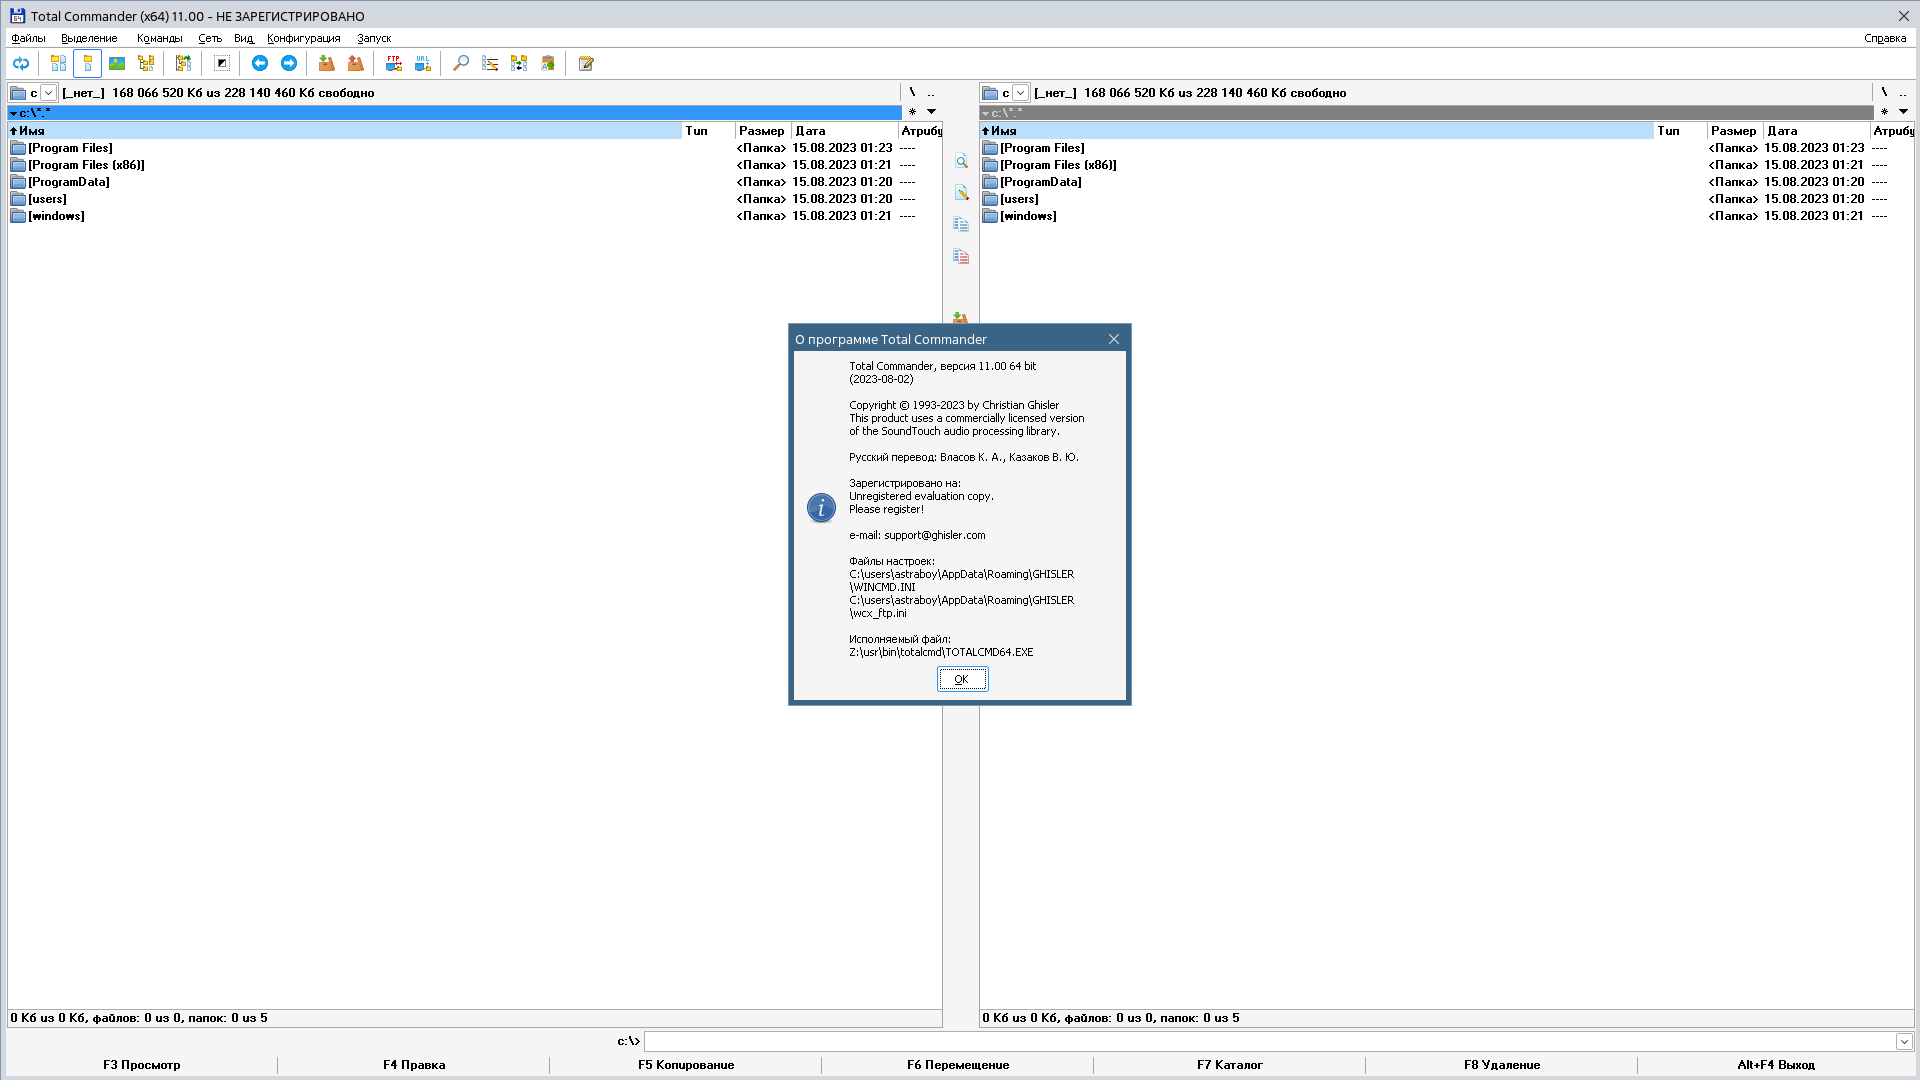The image size is (1920, 1080).
Task: Select [Program Files] folder in left panel
Action: point(70,148)
